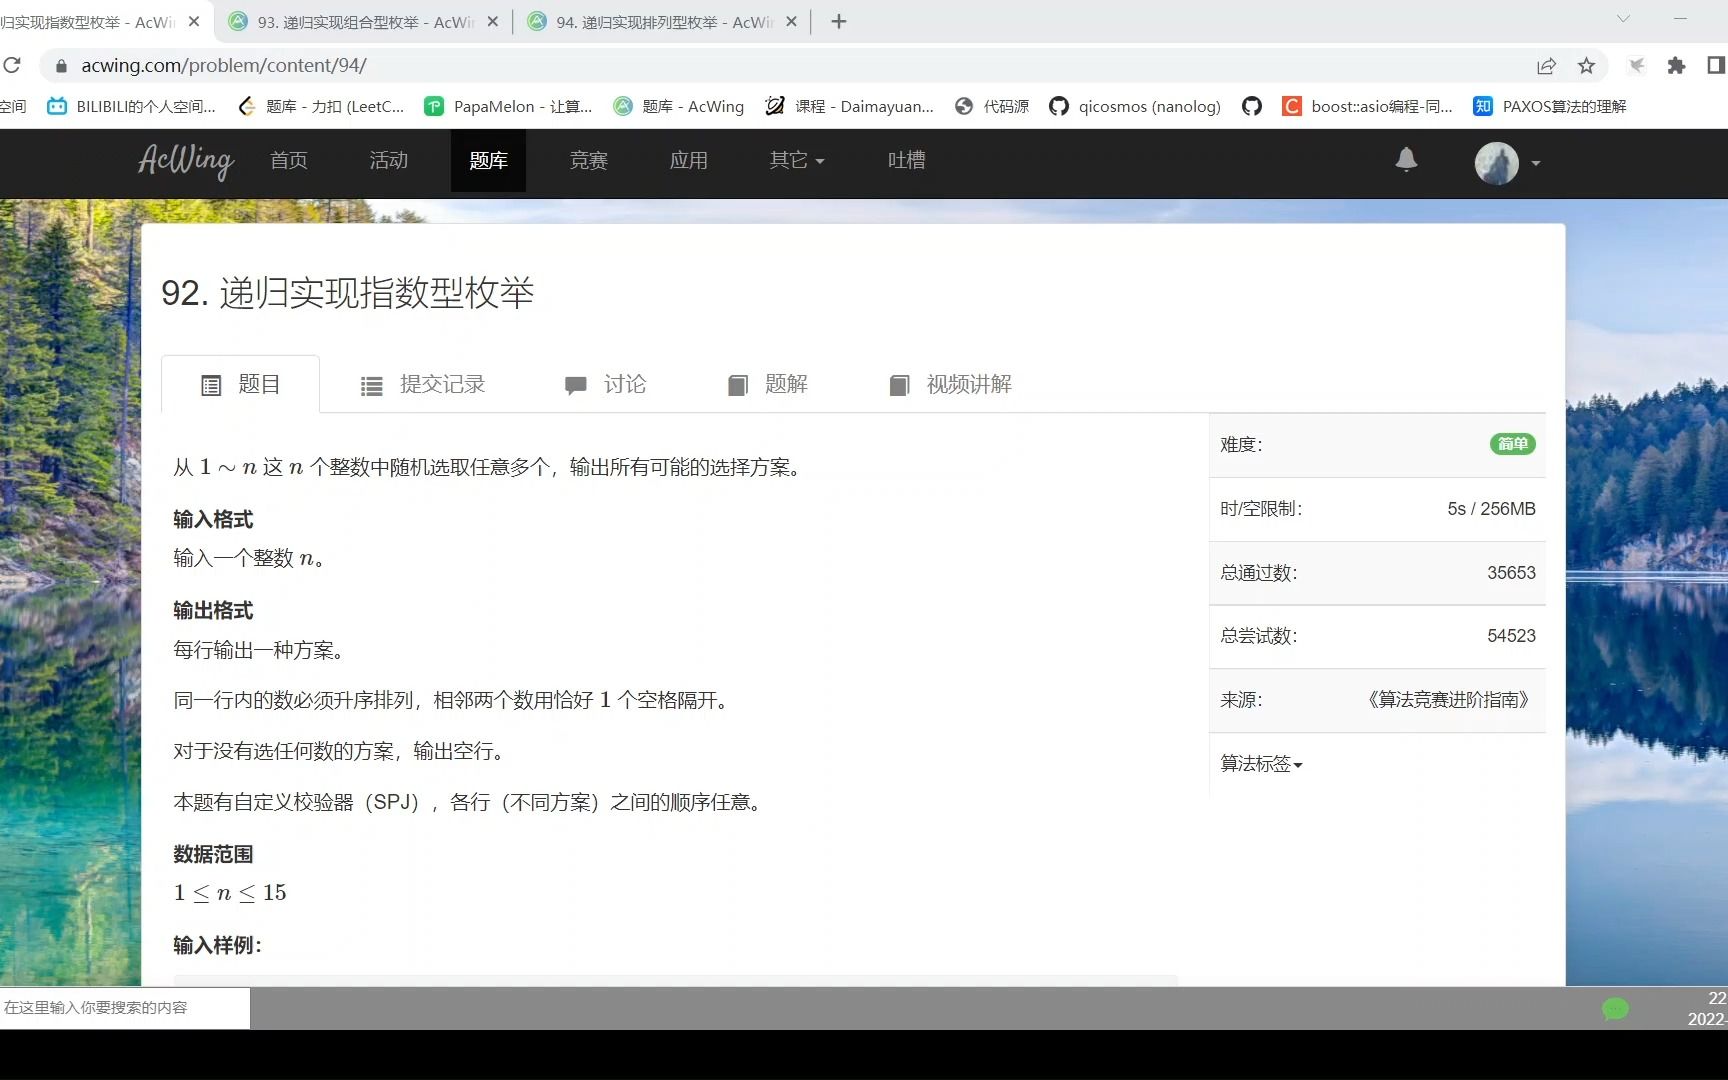Open notifications via the bell icon
The image size is (1728, 1080).
(x=1406, y=160)
